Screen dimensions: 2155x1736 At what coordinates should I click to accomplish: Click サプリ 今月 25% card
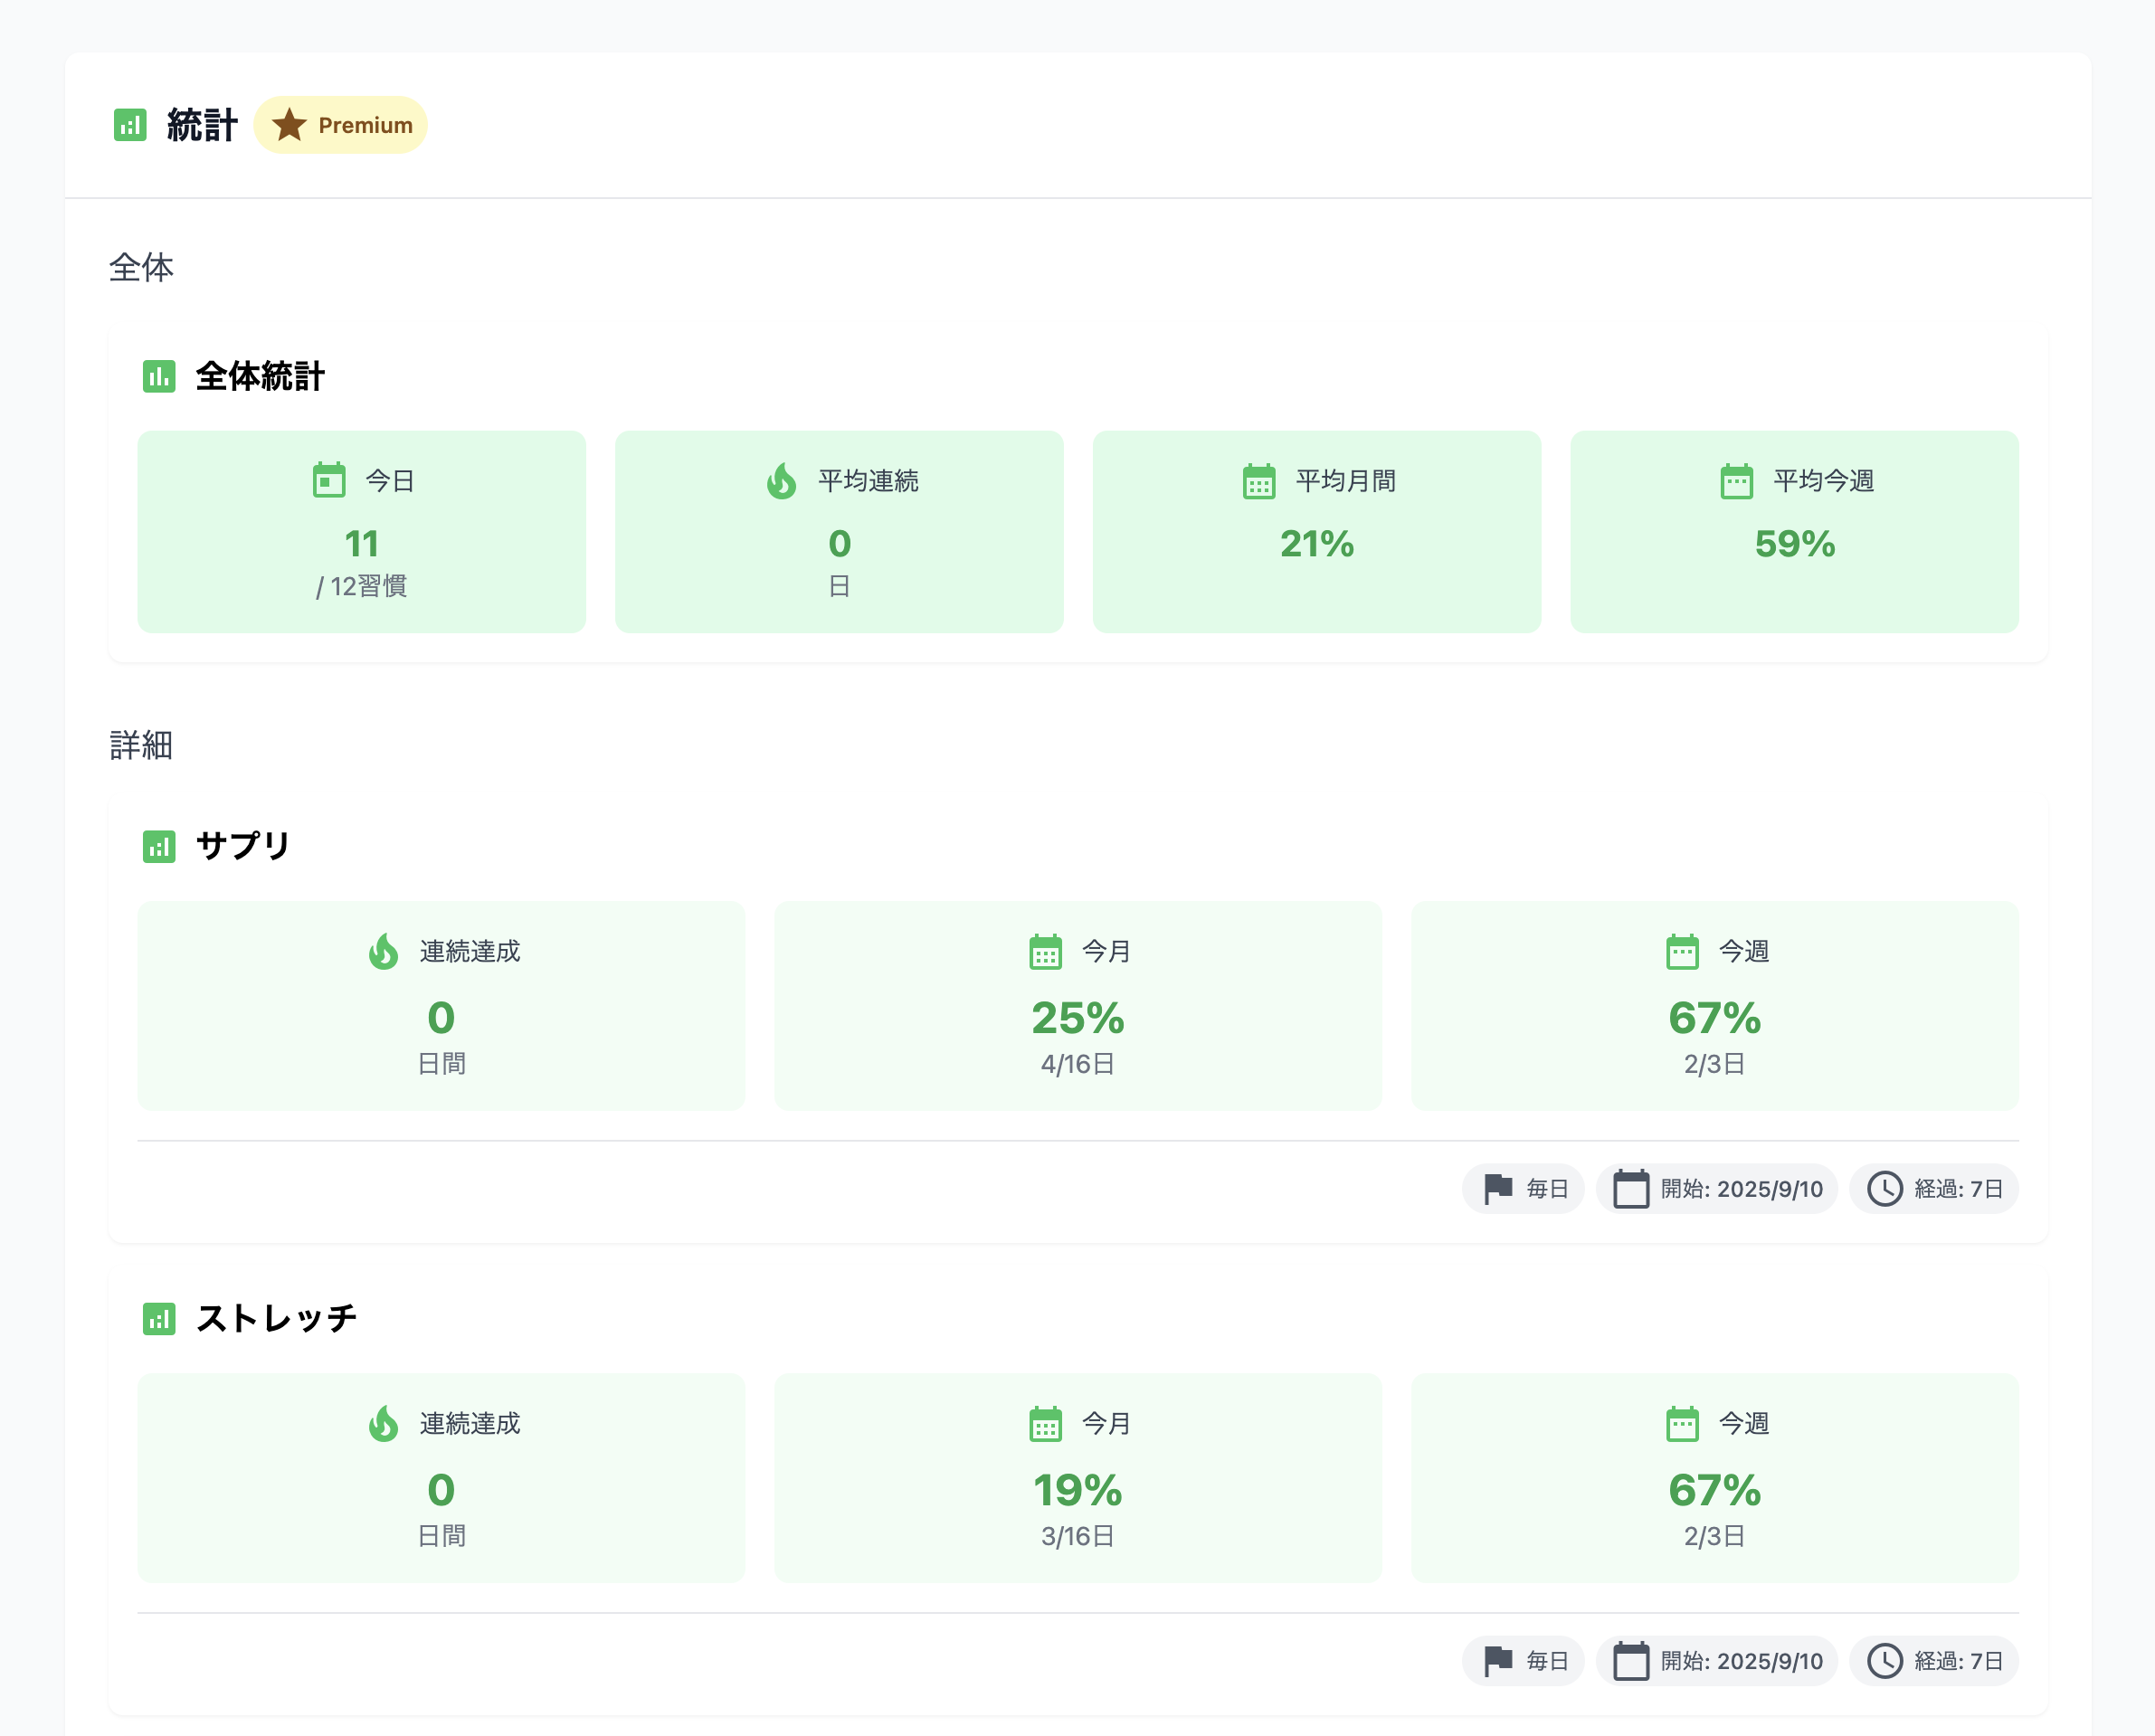point(1078,1006)
